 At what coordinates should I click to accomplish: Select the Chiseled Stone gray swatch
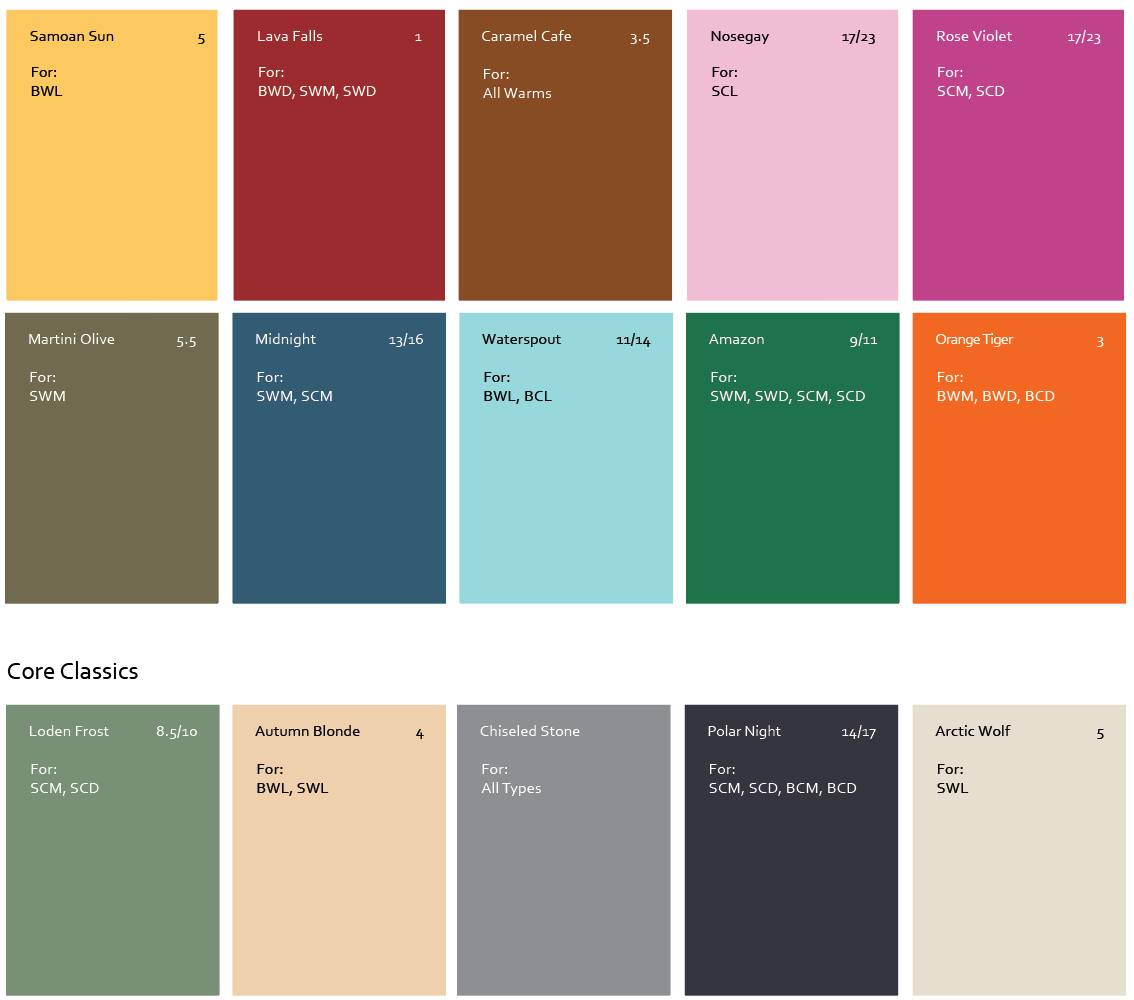[563, 850]
